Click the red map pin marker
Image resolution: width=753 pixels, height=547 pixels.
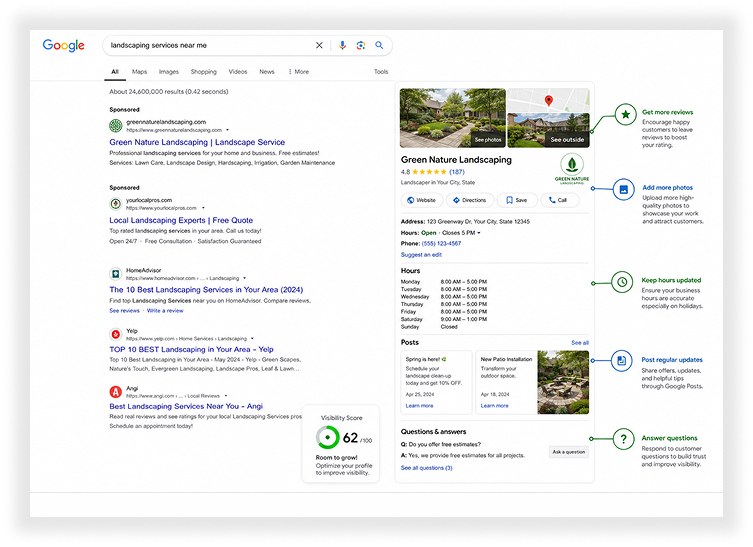[548, 100]
